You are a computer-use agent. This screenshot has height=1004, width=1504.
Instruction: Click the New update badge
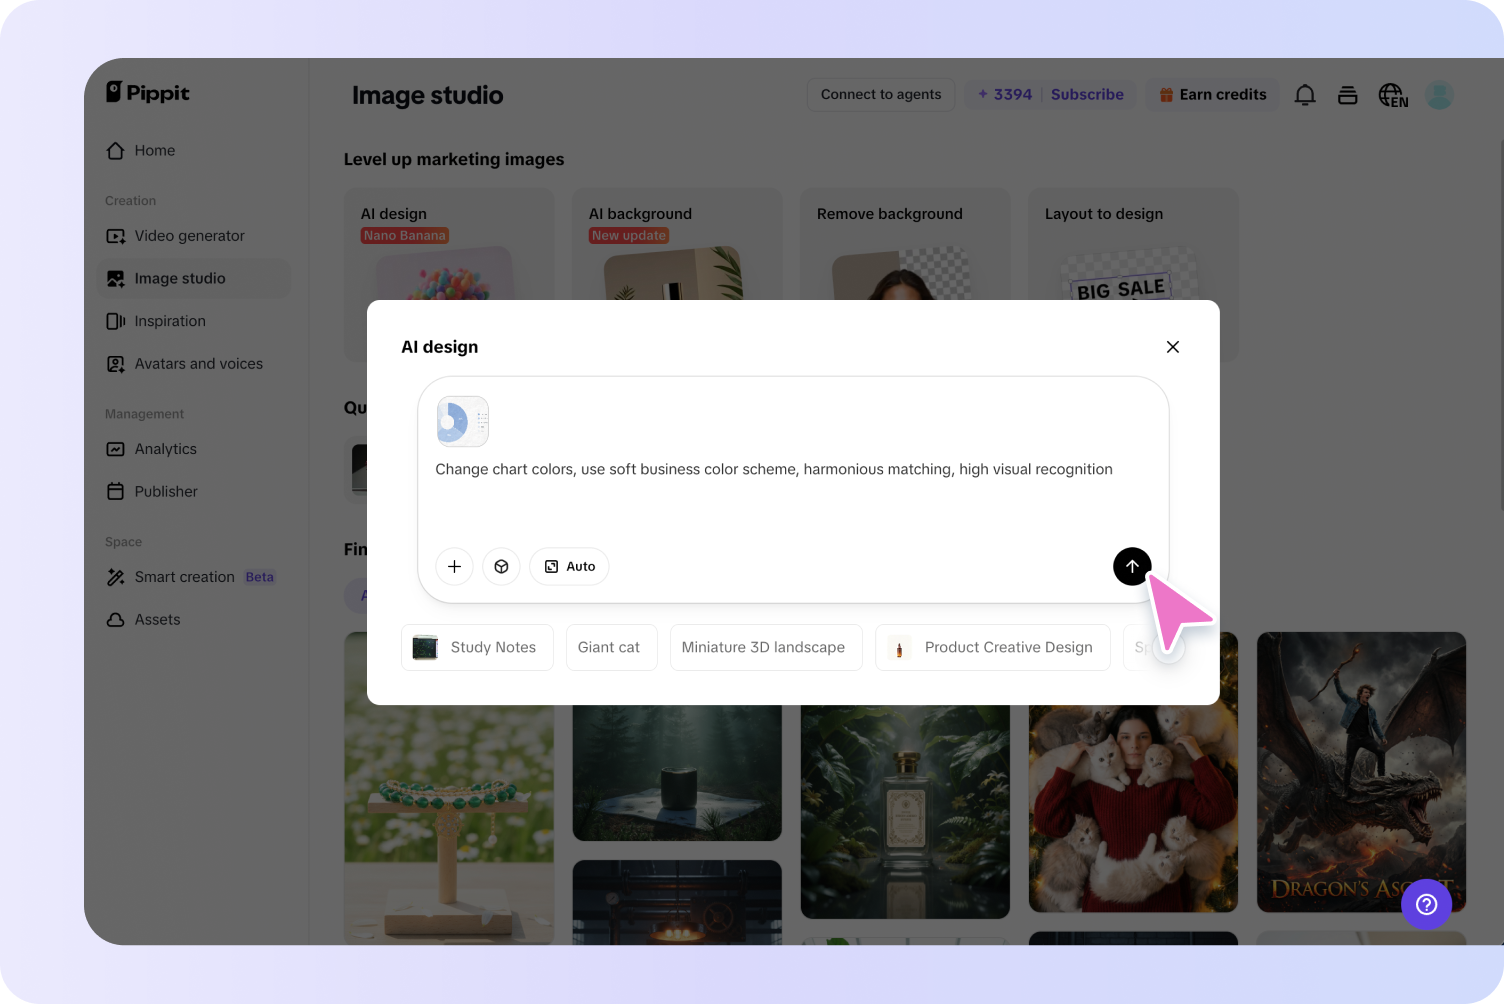point(629,236)
